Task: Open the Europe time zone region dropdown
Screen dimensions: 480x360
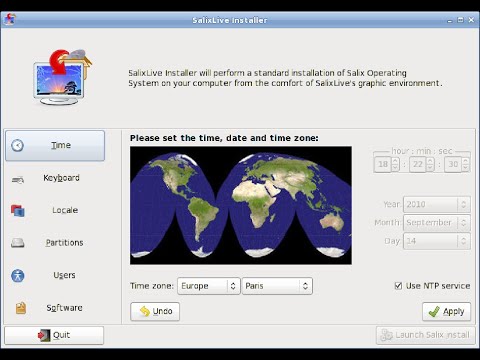Action: 209,286
